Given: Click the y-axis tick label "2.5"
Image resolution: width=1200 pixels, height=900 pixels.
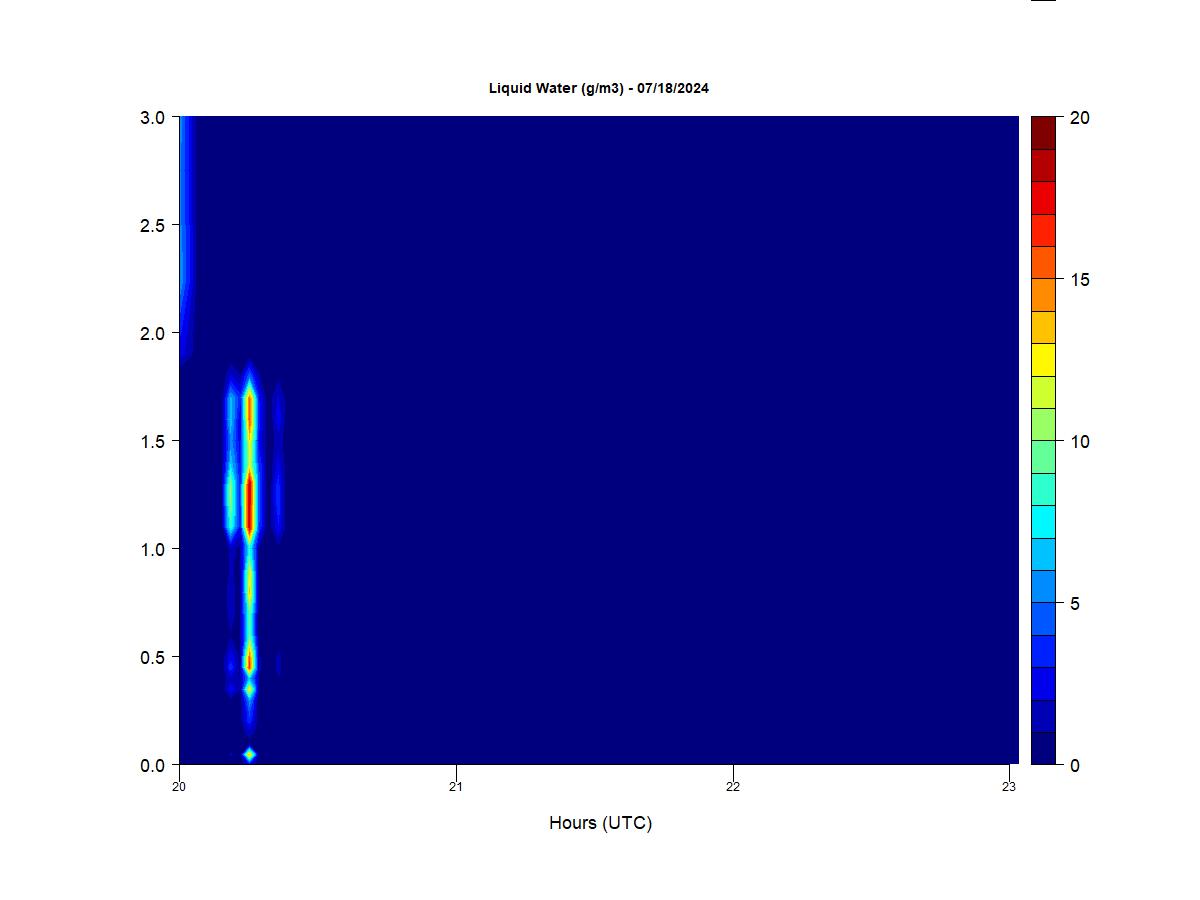Looking at the screenshot, I should point(152,225).
